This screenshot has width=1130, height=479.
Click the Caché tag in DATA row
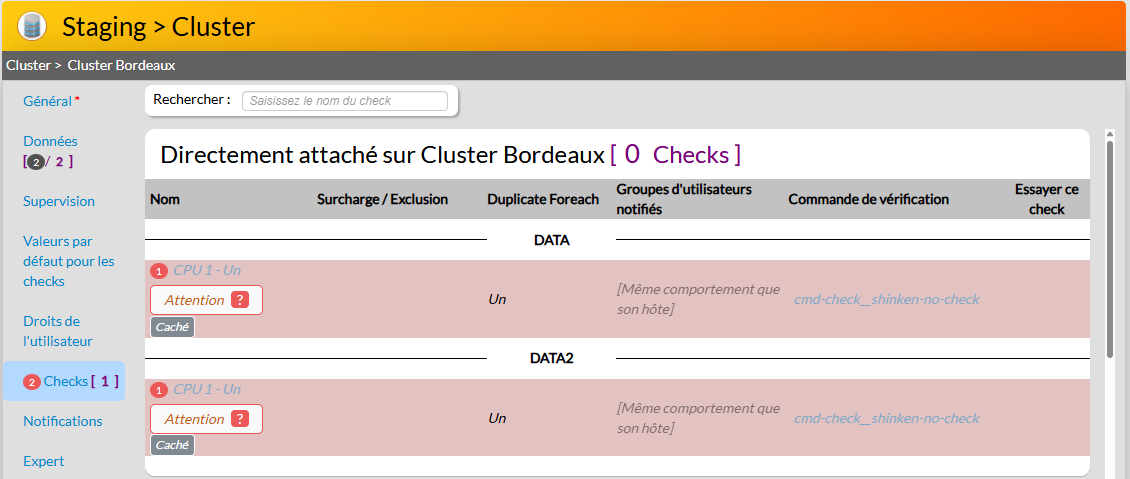[x=172, y=326]
